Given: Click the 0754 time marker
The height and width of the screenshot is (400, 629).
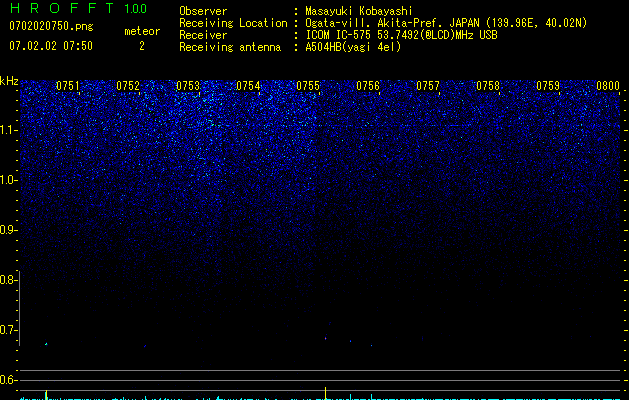Looking at the screenshot, I should pyautogui.click(x=248, y=86).
